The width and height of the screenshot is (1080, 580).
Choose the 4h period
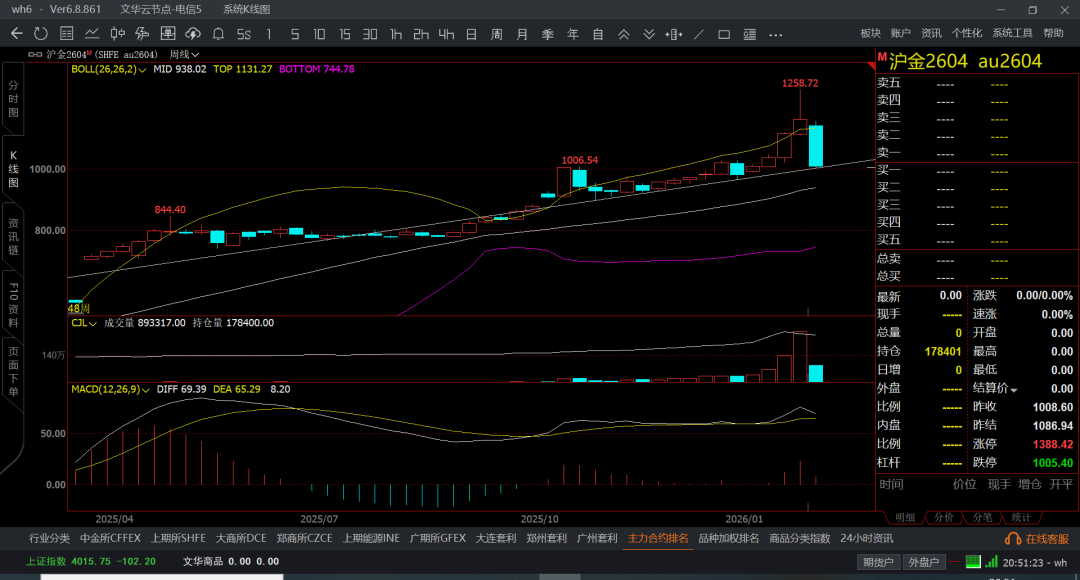pos(446,34)
